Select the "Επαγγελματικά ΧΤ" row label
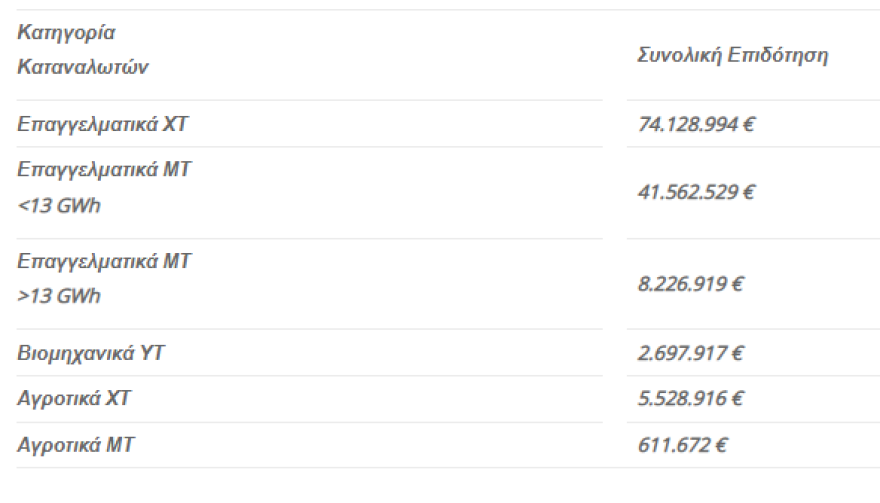The width and height of the screenshot is (880, 503). point(103,124)
